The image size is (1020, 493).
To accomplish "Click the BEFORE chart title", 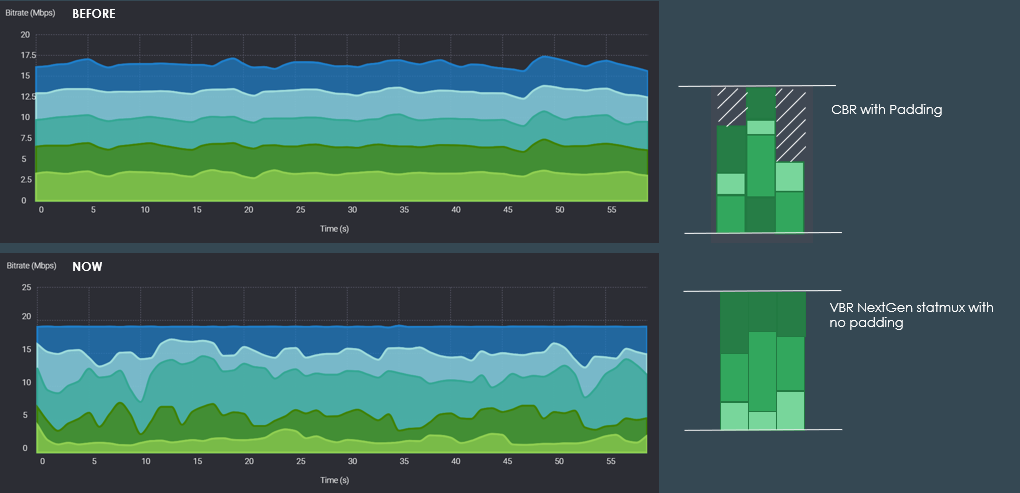I will tap(95, 16).
